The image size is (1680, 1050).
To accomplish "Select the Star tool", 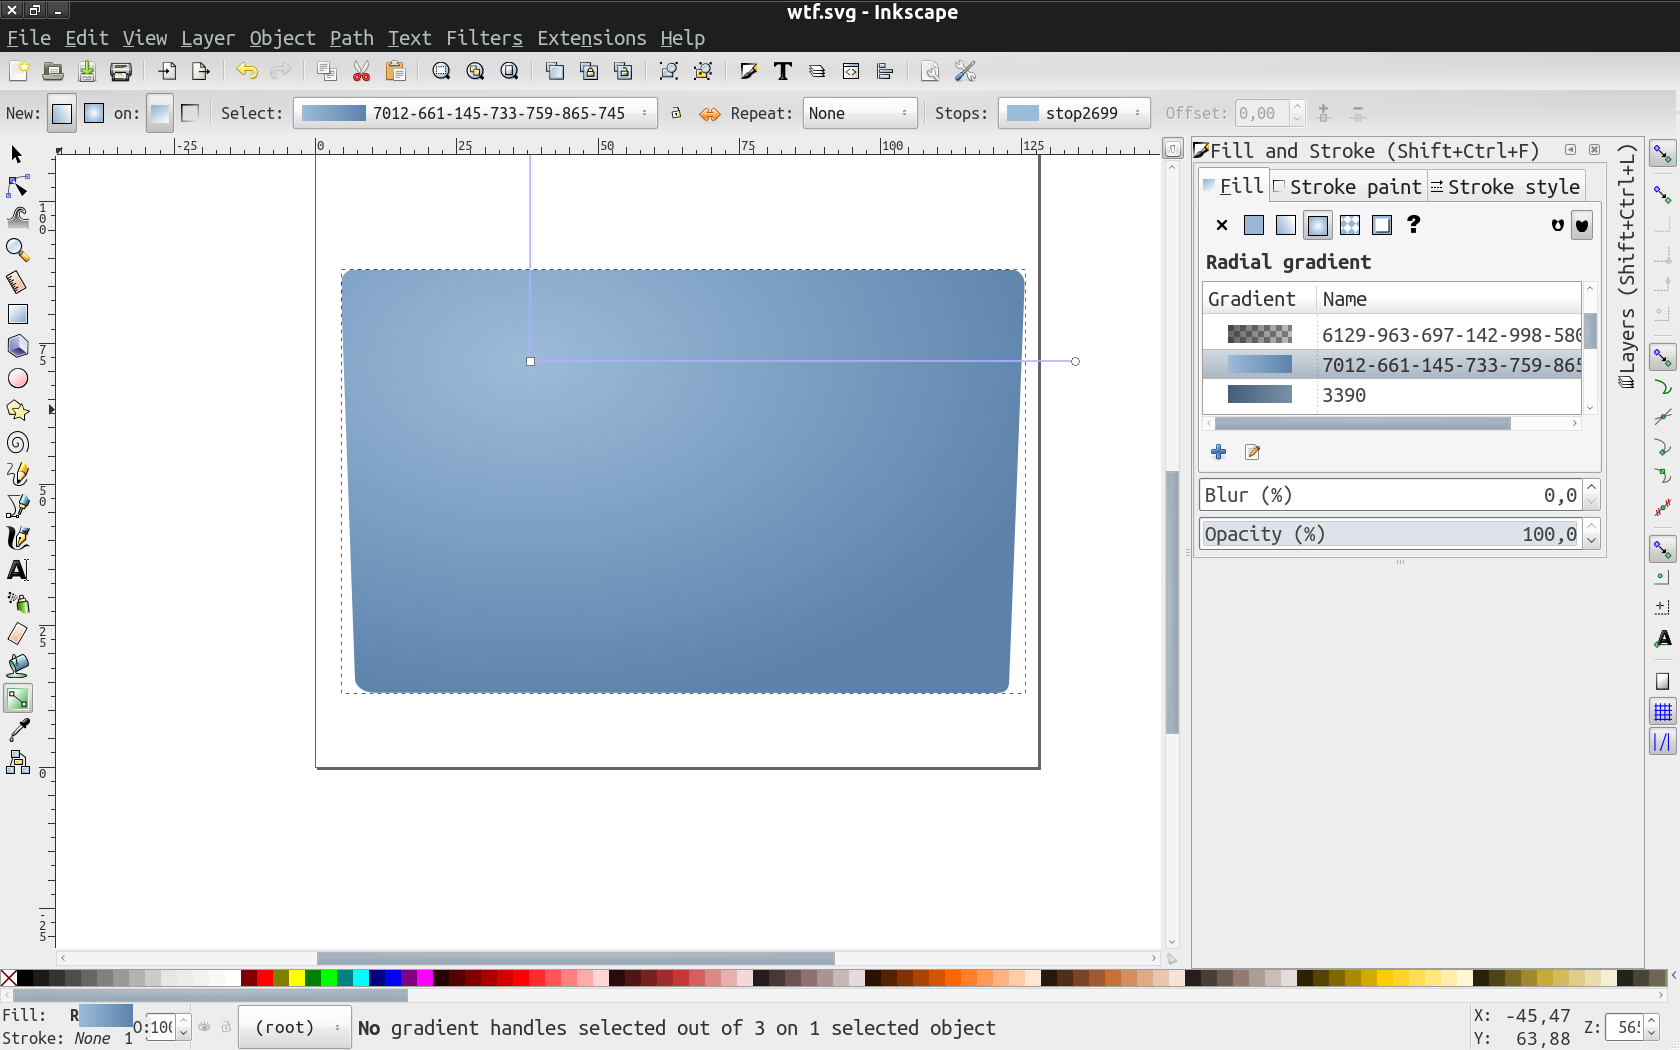I will [17, 411].
